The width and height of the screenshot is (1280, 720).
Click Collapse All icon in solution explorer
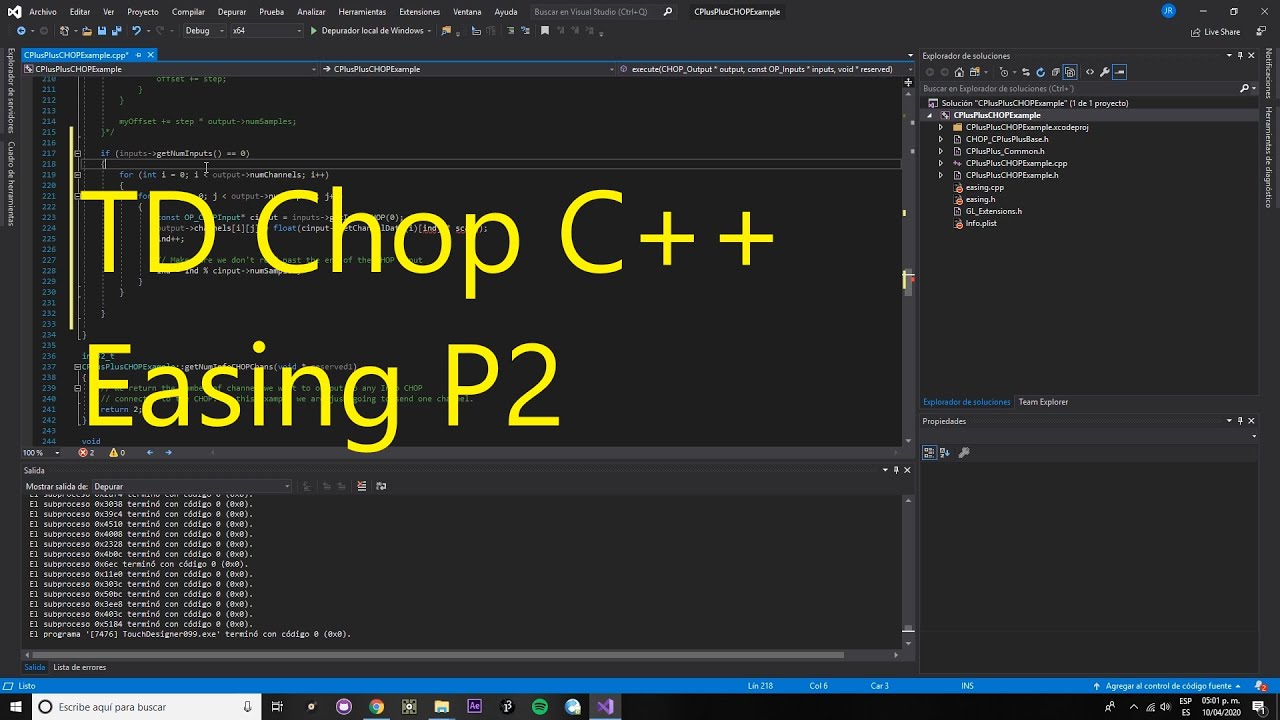[x=1055, y=72]
